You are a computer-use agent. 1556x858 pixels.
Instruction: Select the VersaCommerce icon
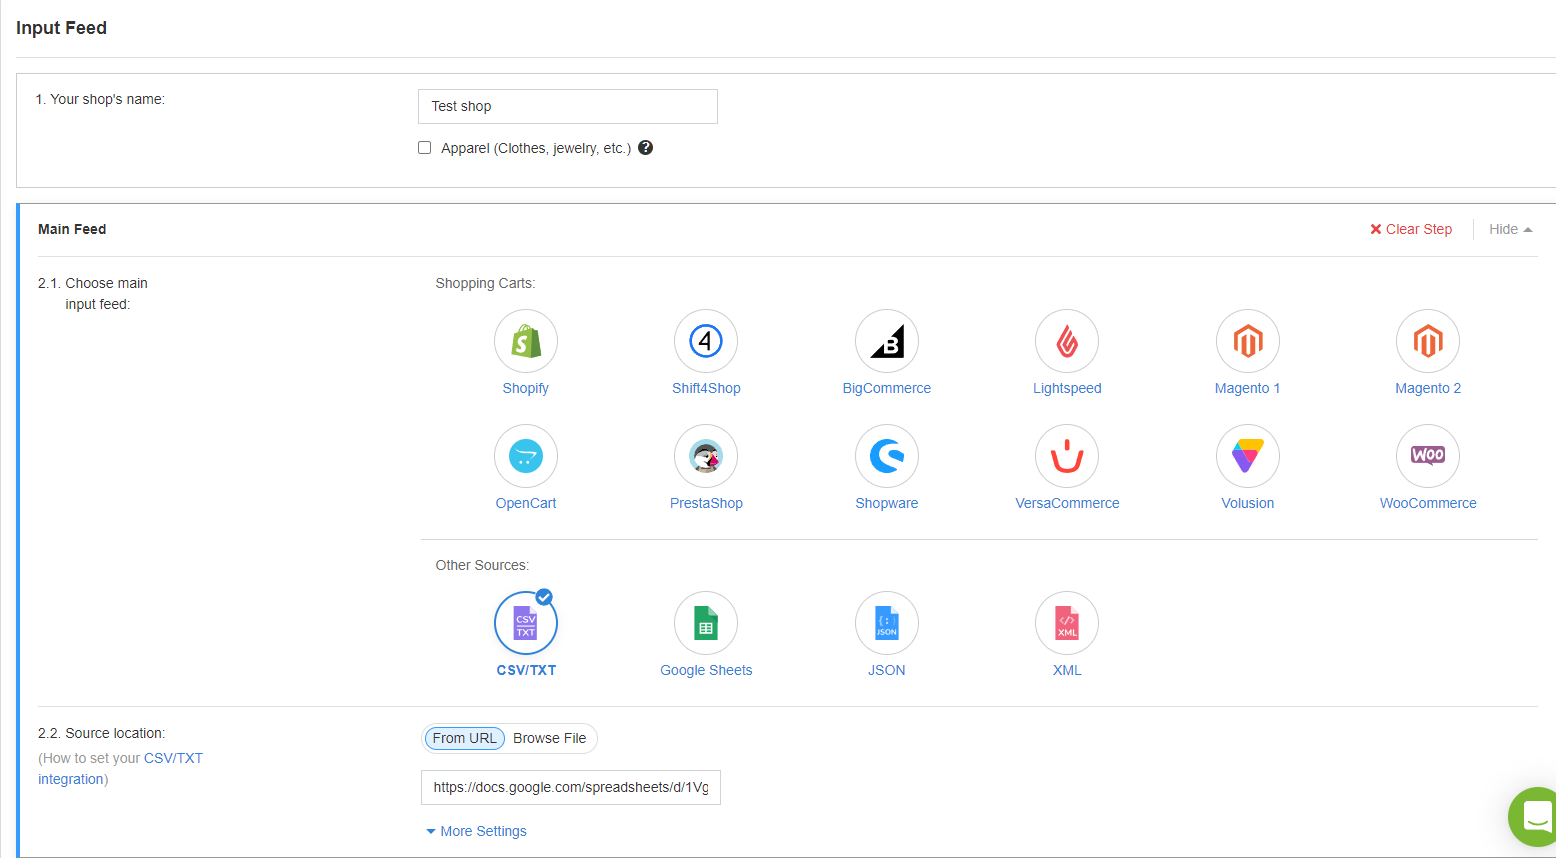click(x=1067, y=456)
